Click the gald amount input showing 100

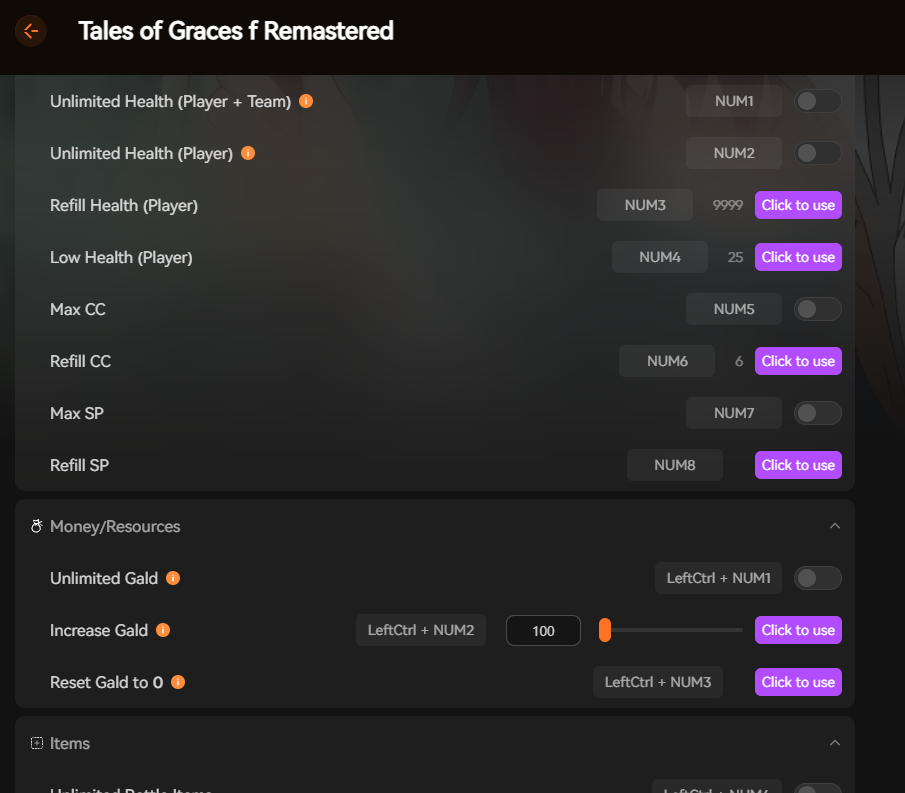(x=543, y=630)
